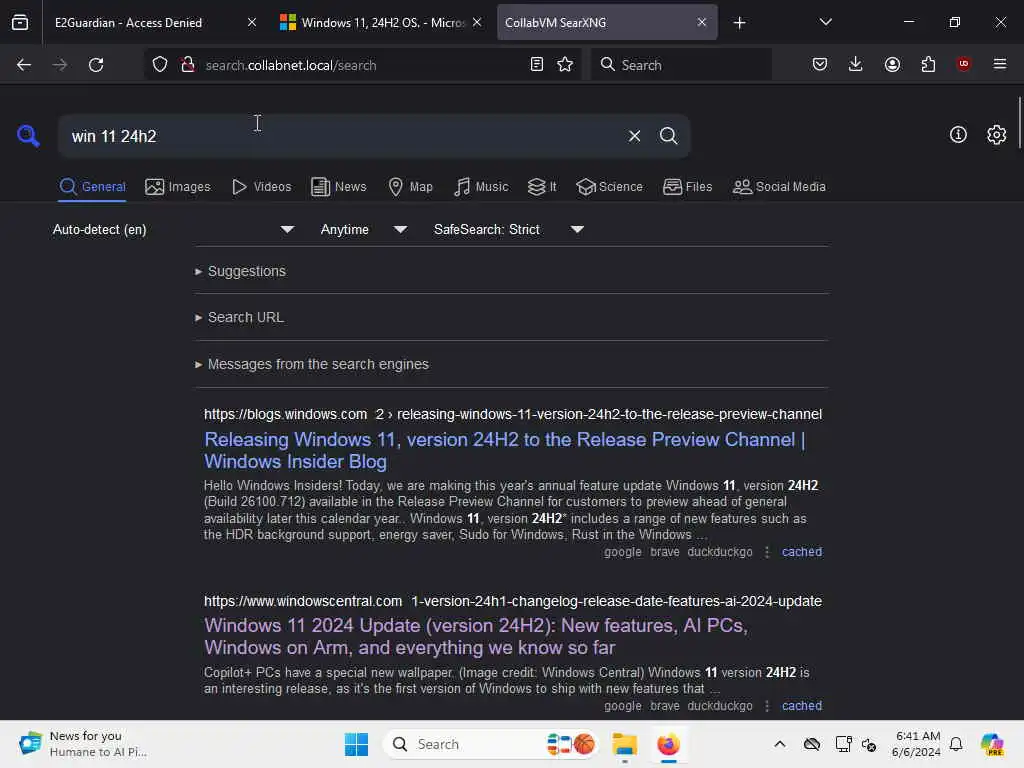Screen dimensions: 1024x768
Task: Clear the SearXNG search query
Action: (x=634, y=136)
